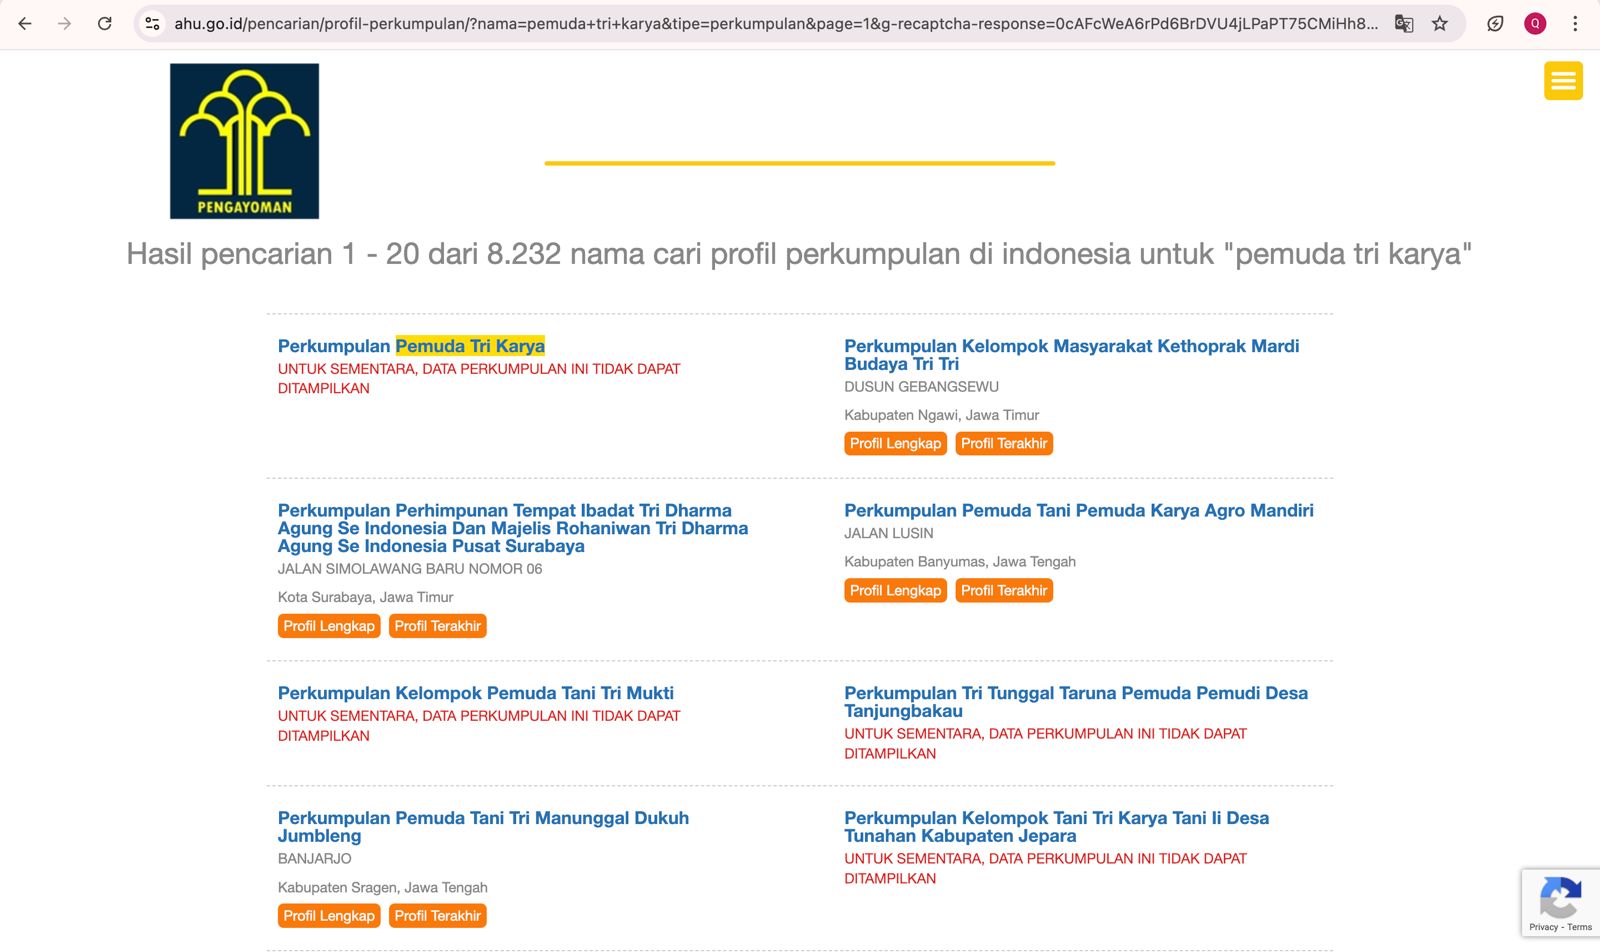The height and width of the screenshot is (952, 1600).
Task: Click the translate page icon
Action: pyautogui.click(x=1404, y=23)
